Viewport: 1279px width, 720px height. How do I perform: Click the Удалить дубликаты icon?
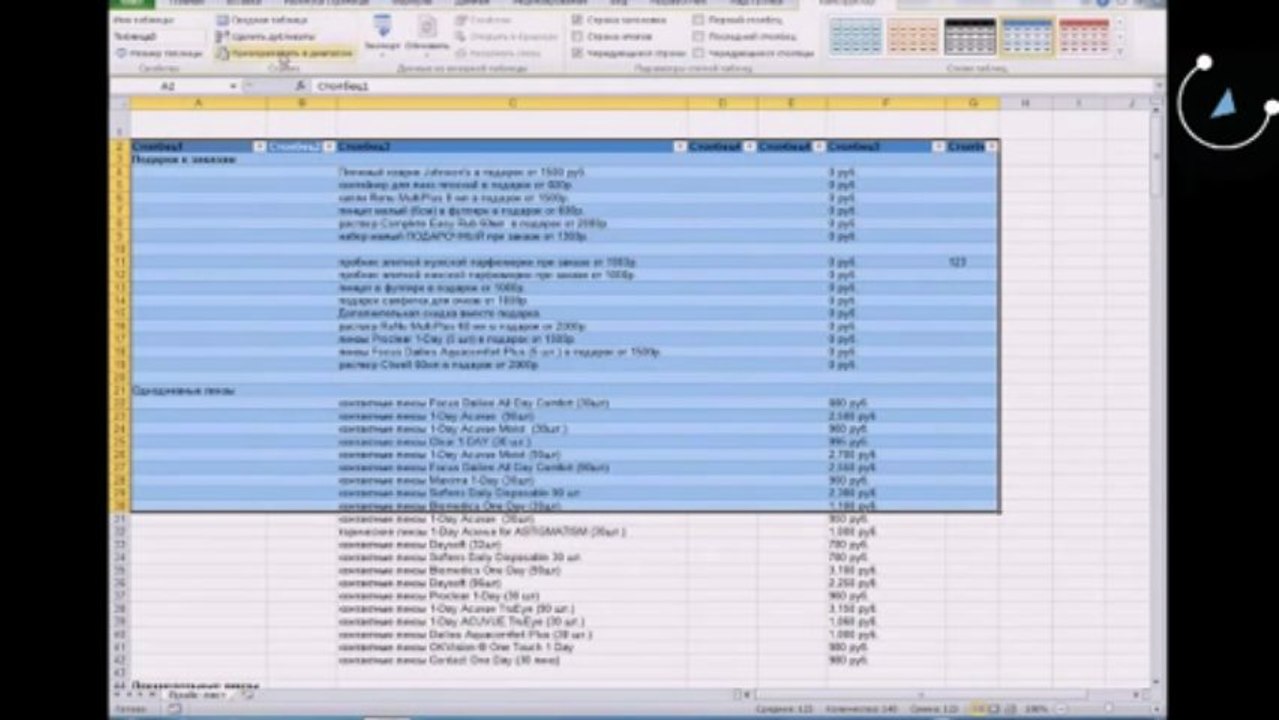click(x=222, y=36)
